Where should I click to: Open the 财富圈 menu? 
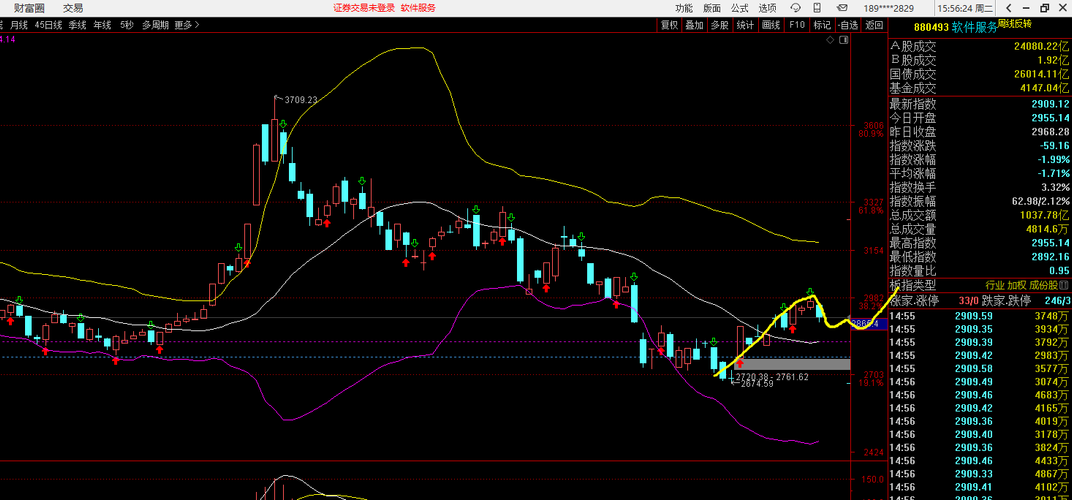29,8
